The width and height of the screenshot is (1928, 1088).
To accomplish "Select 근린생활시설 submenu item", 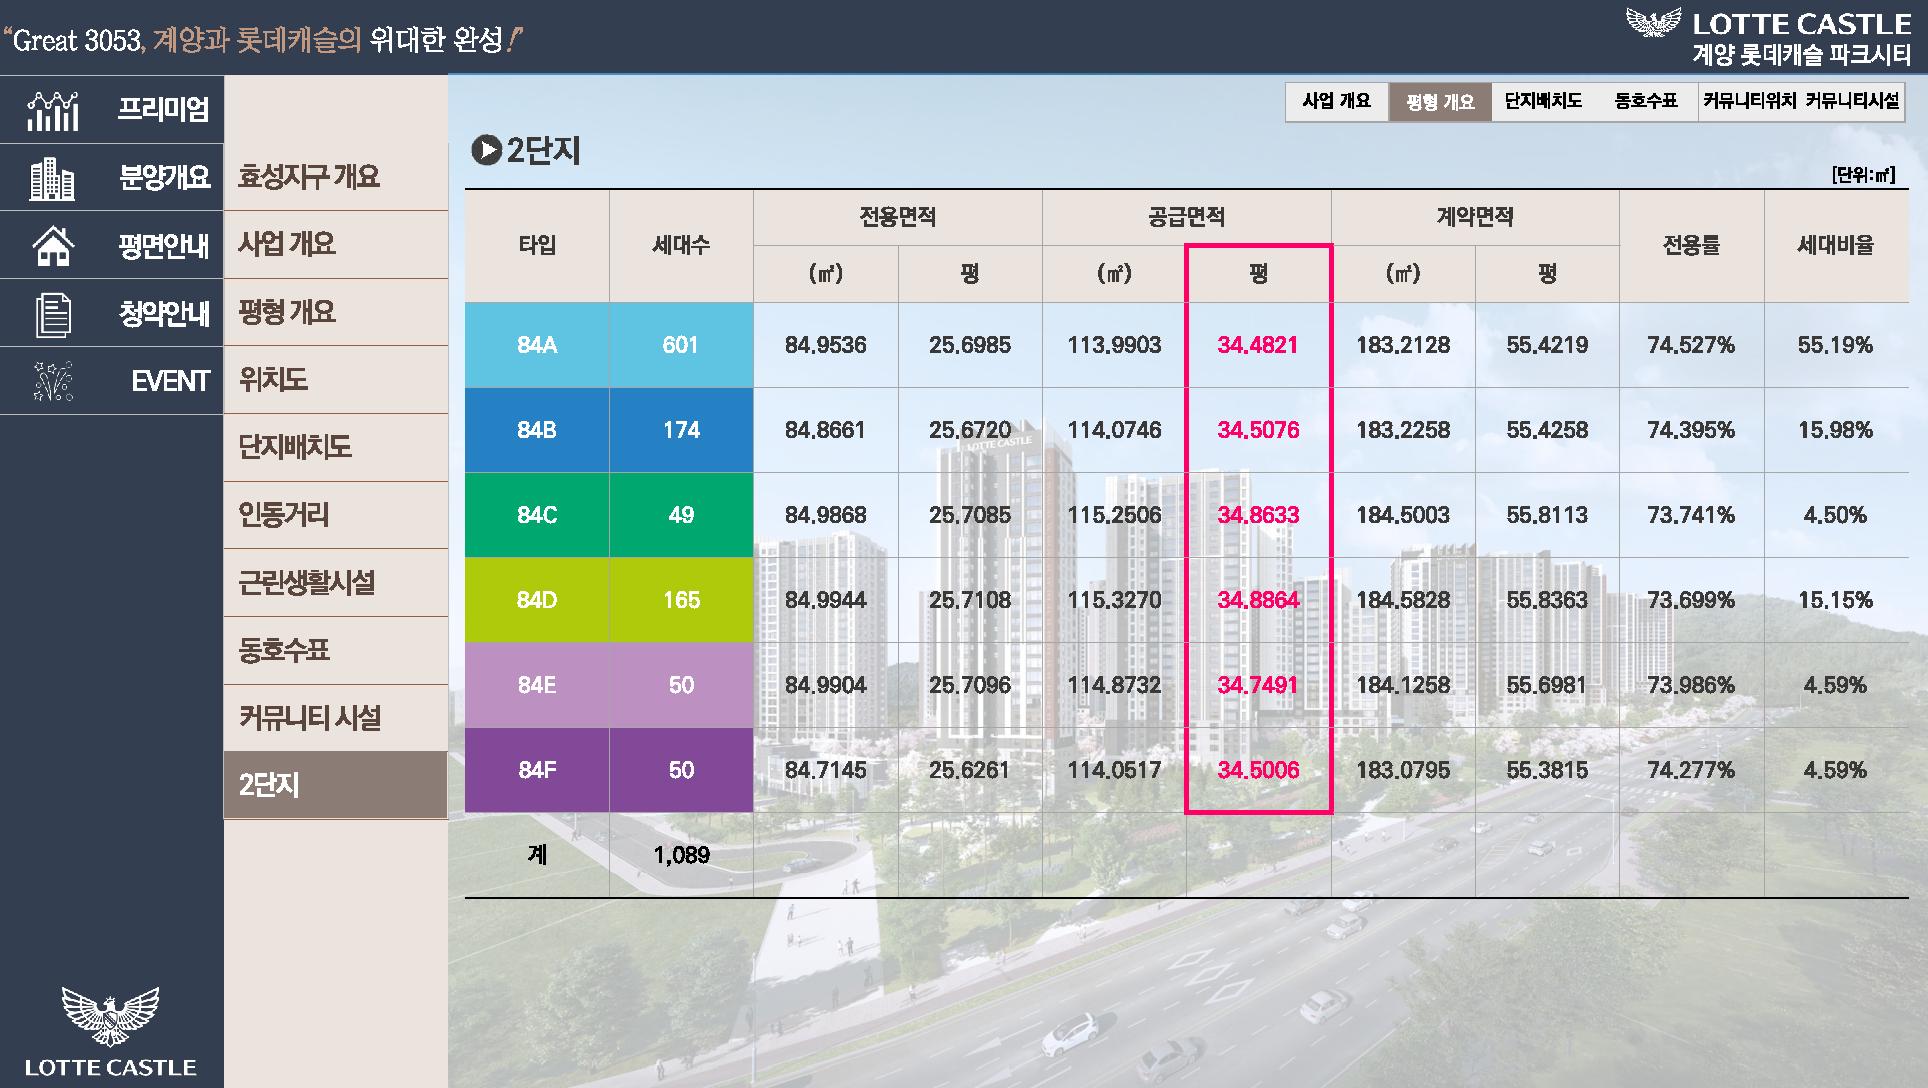I will tap(336, 582).
